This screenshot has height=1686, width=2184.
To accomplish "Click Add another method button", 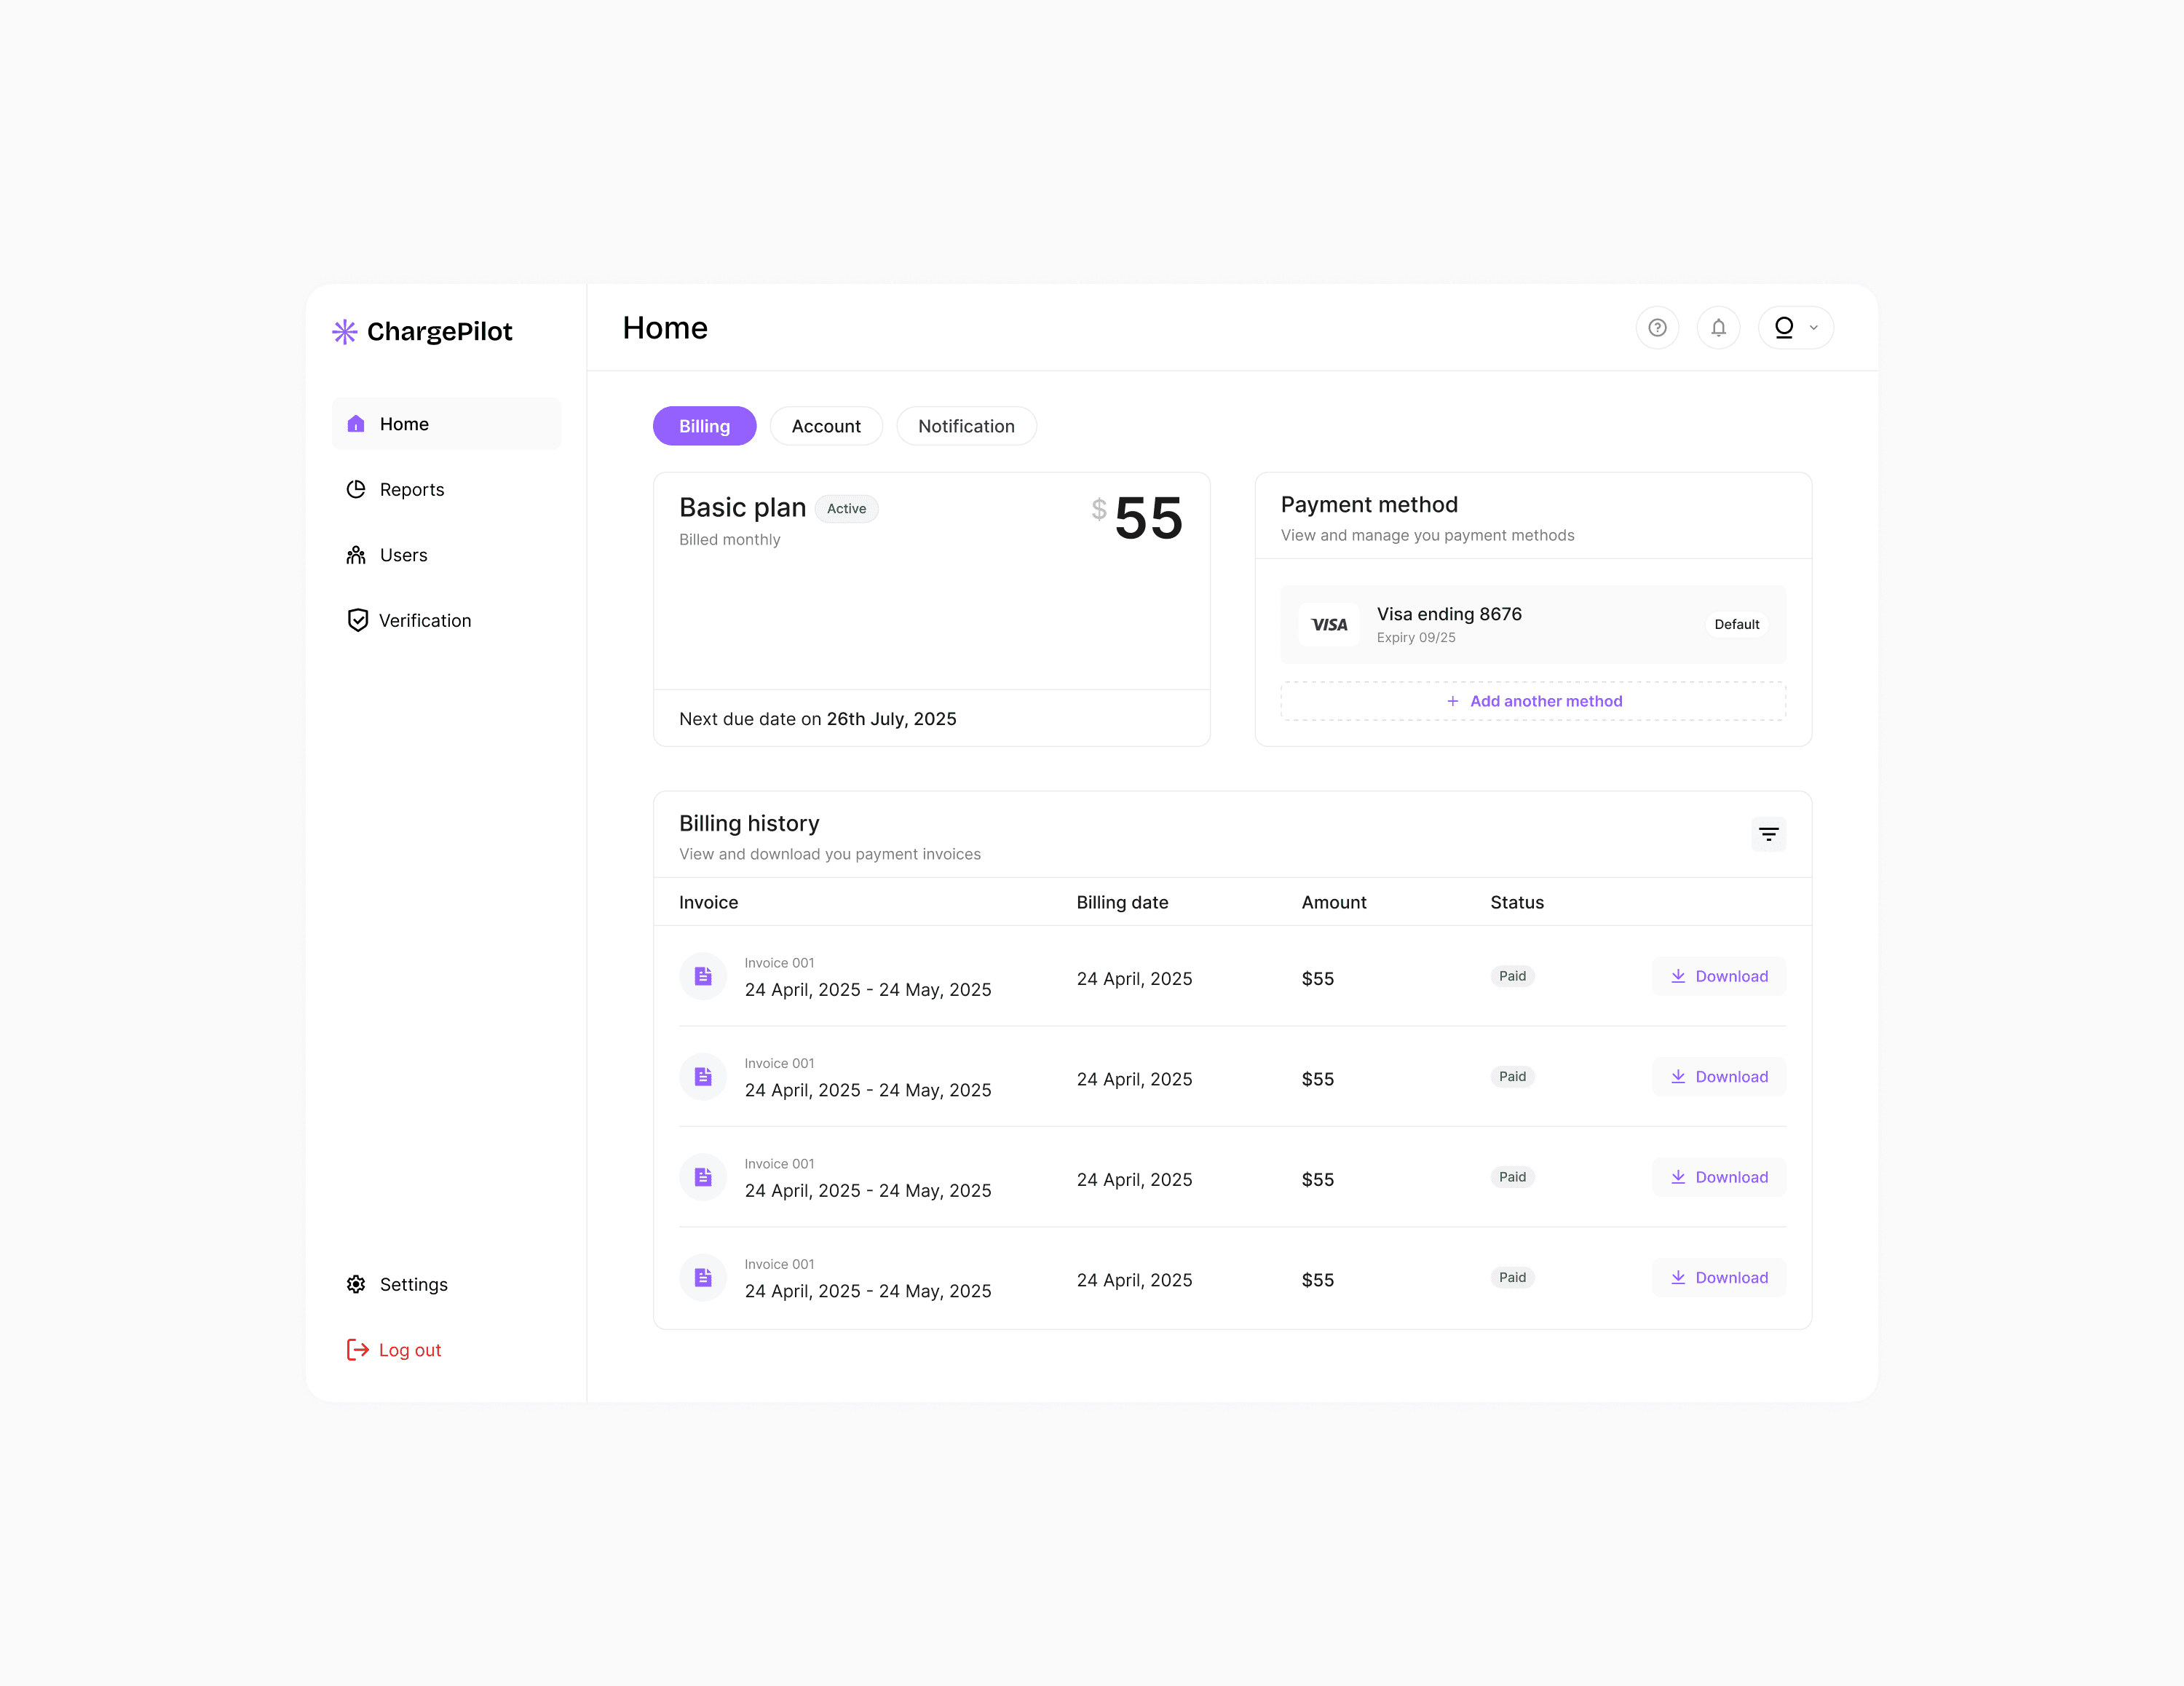I will [1533, 701].
